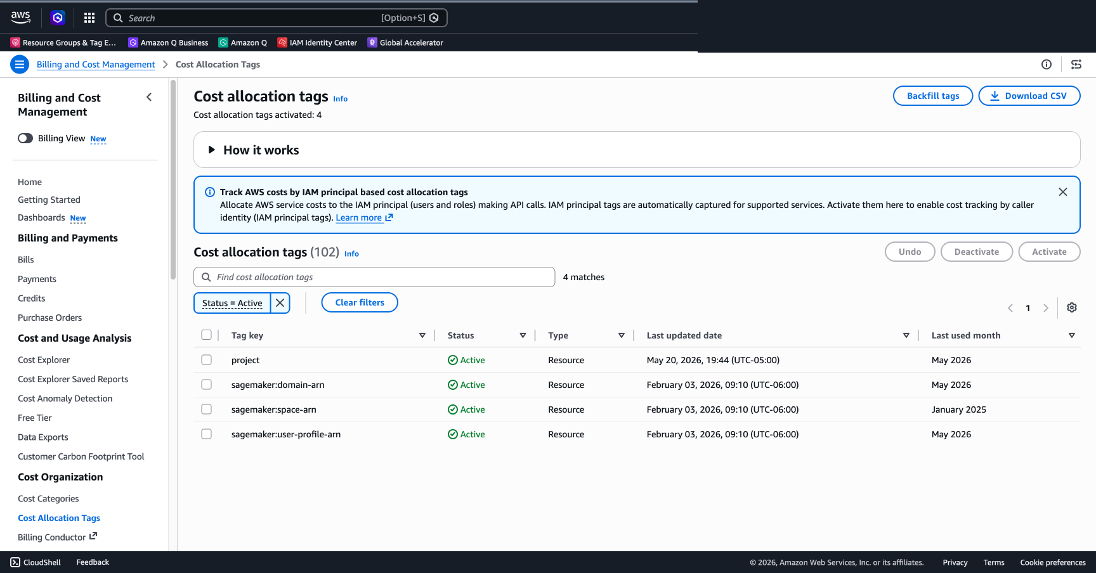This screenshot has height=573, width=1096.
Task: Click the active status icon for project
Action: click(x=453, y=361)
